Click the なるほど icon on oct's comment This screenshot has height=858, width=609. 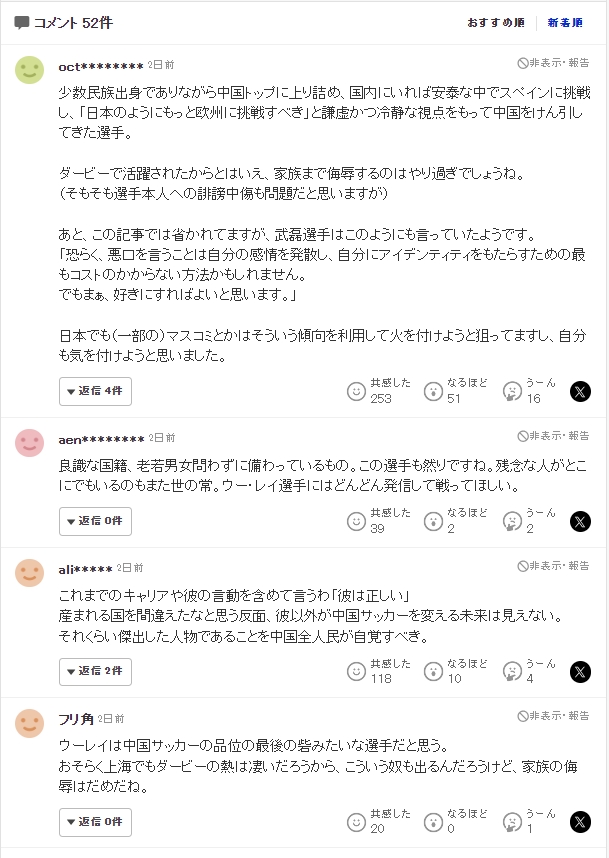point(433,391)
